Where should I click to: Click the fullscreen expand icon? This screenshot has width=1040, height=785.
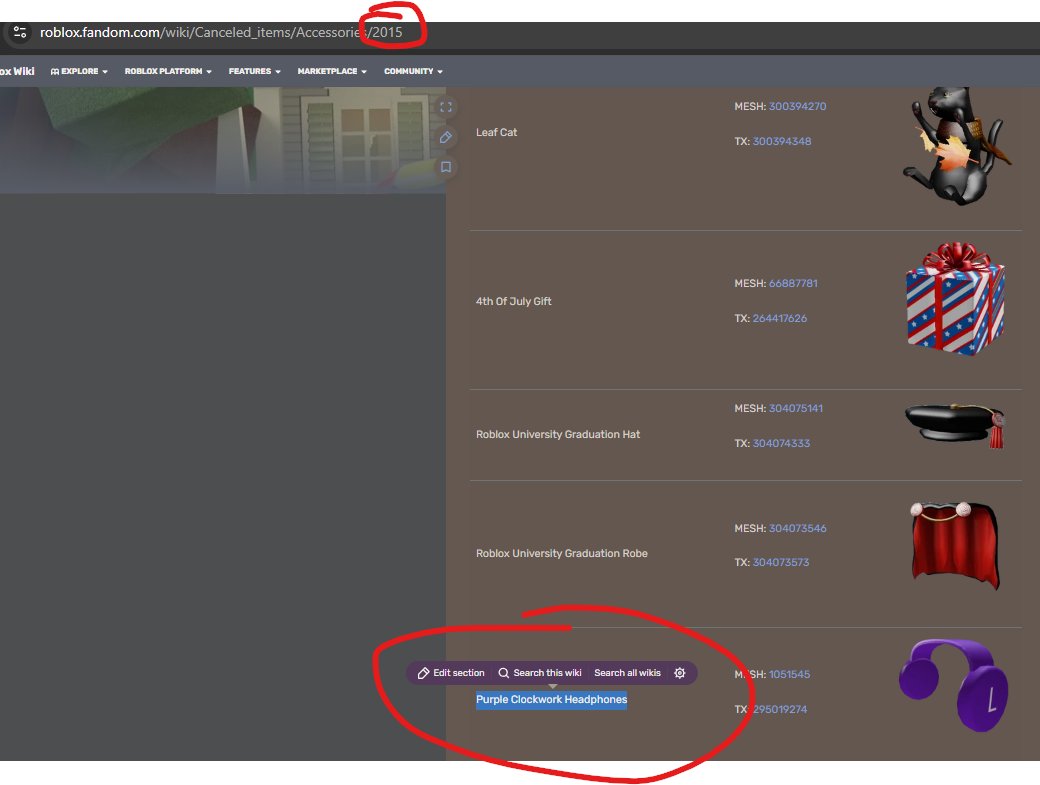[x=446, y=107]
